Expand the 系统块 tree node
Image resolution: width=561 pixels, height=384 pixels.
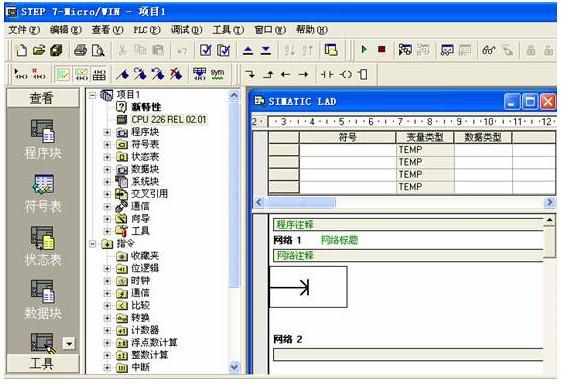tap(107, 182)
